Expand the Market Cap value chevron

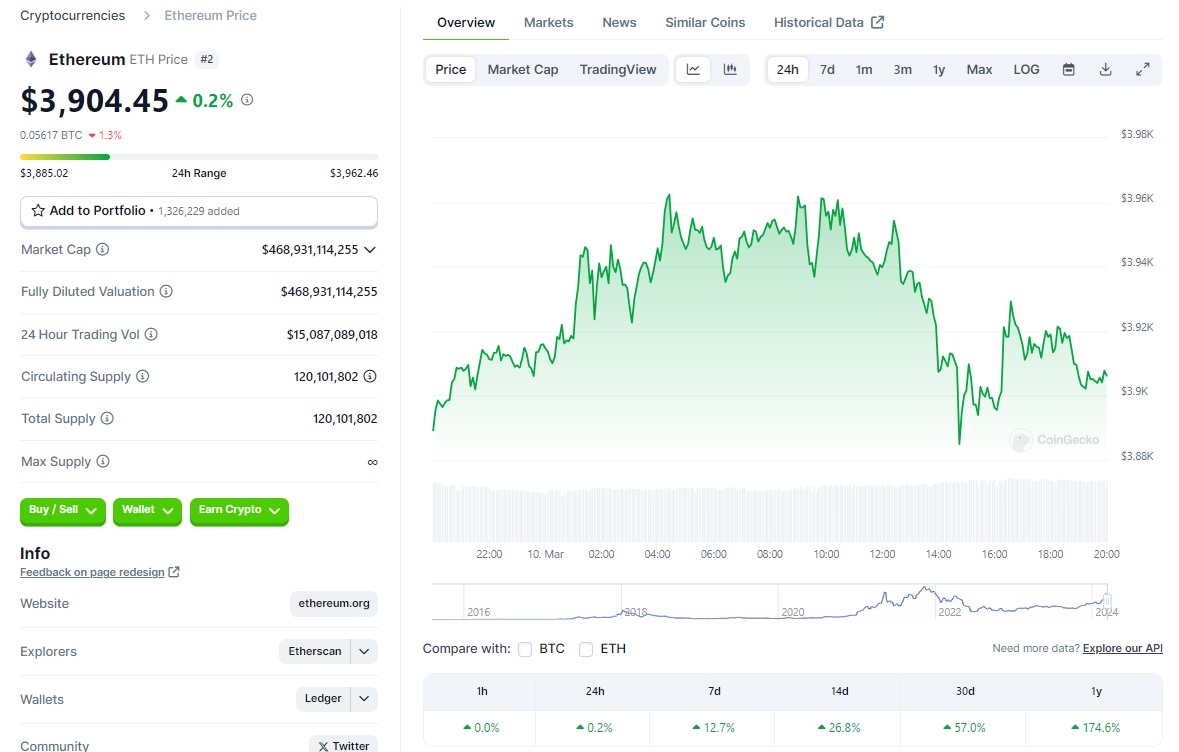point(370,250)
